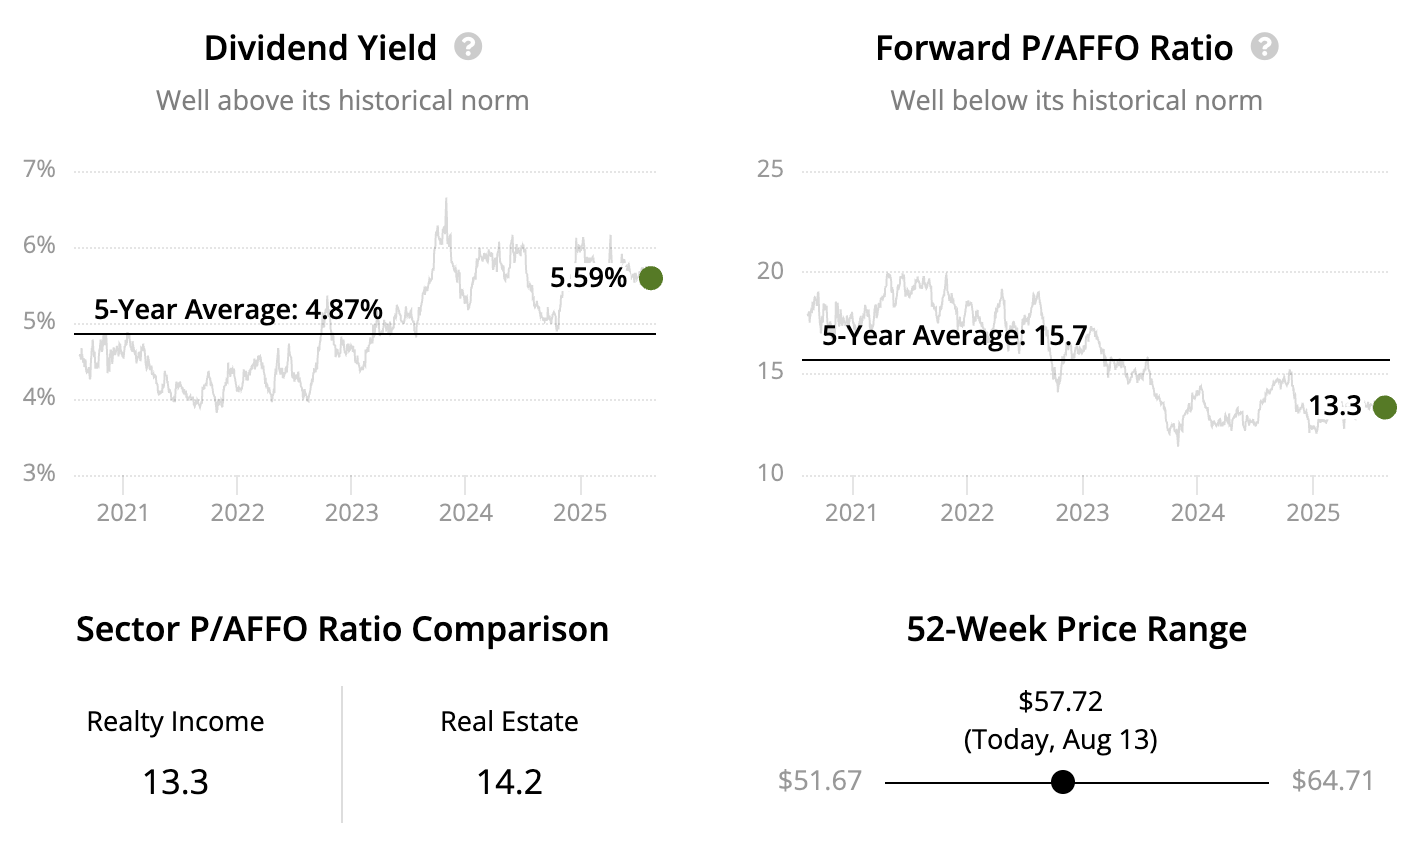Click the 52-Week Price Range heading

point(1077,629)
